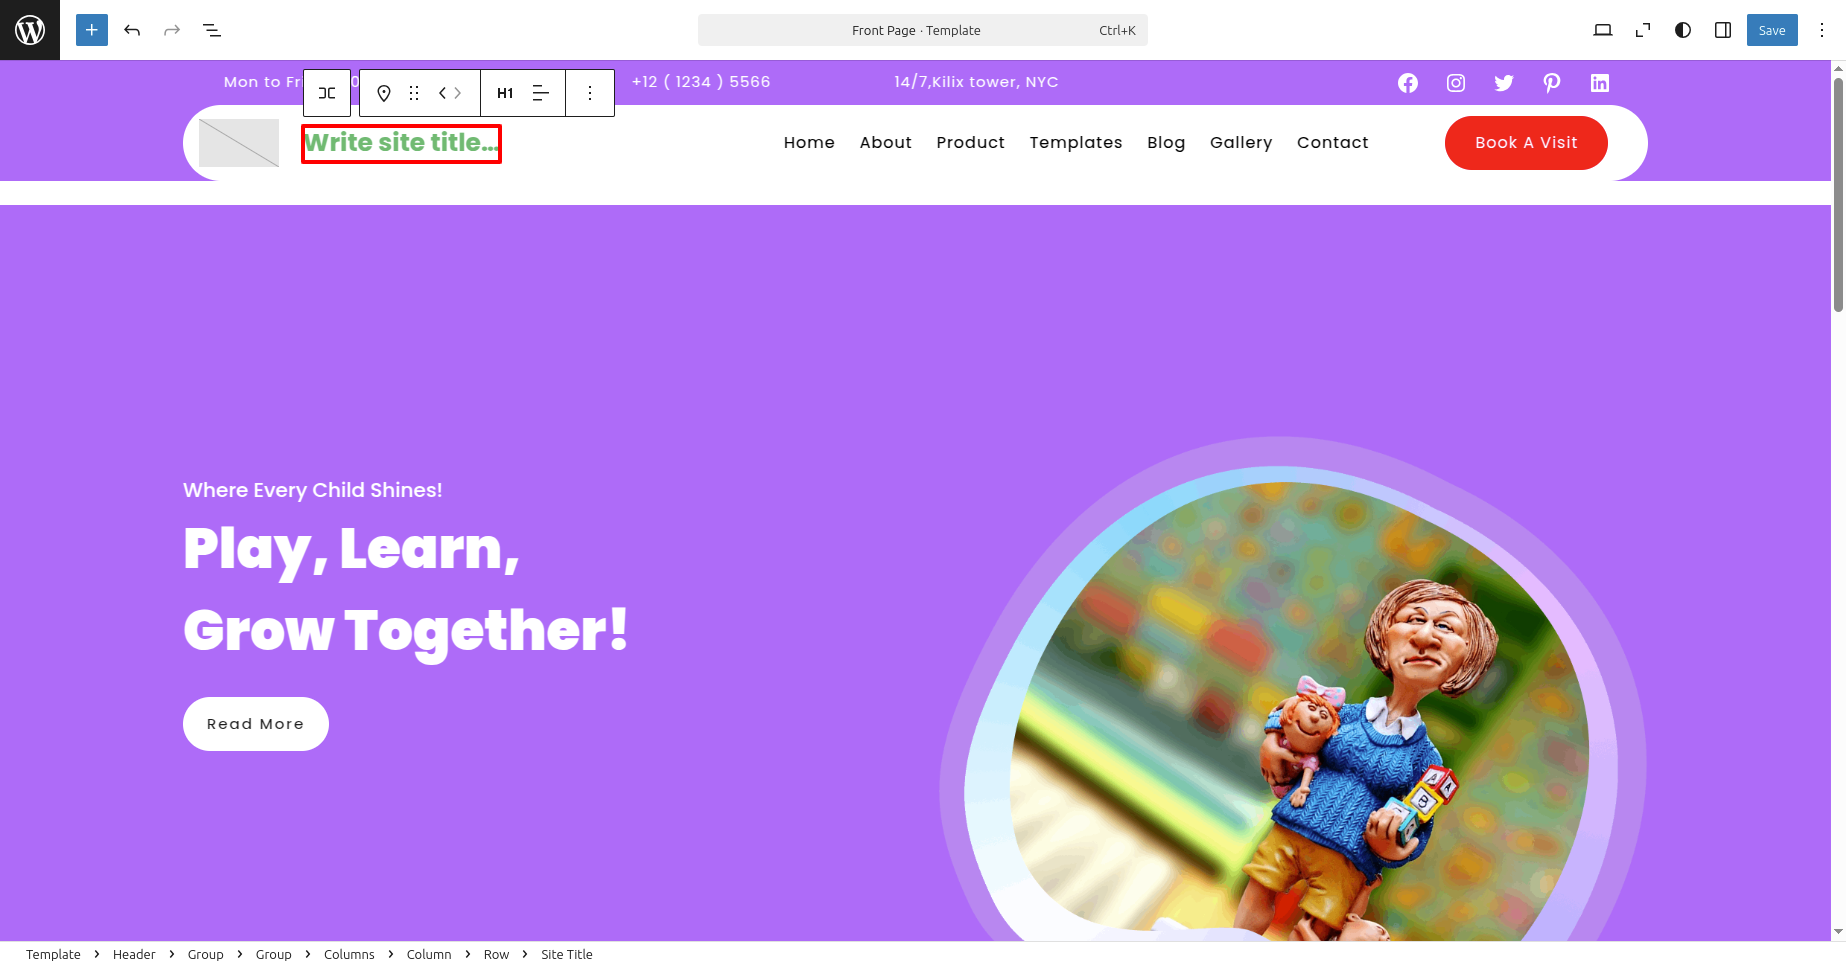
Task: Click the scrollbar down arrow
Action: 1838,932
